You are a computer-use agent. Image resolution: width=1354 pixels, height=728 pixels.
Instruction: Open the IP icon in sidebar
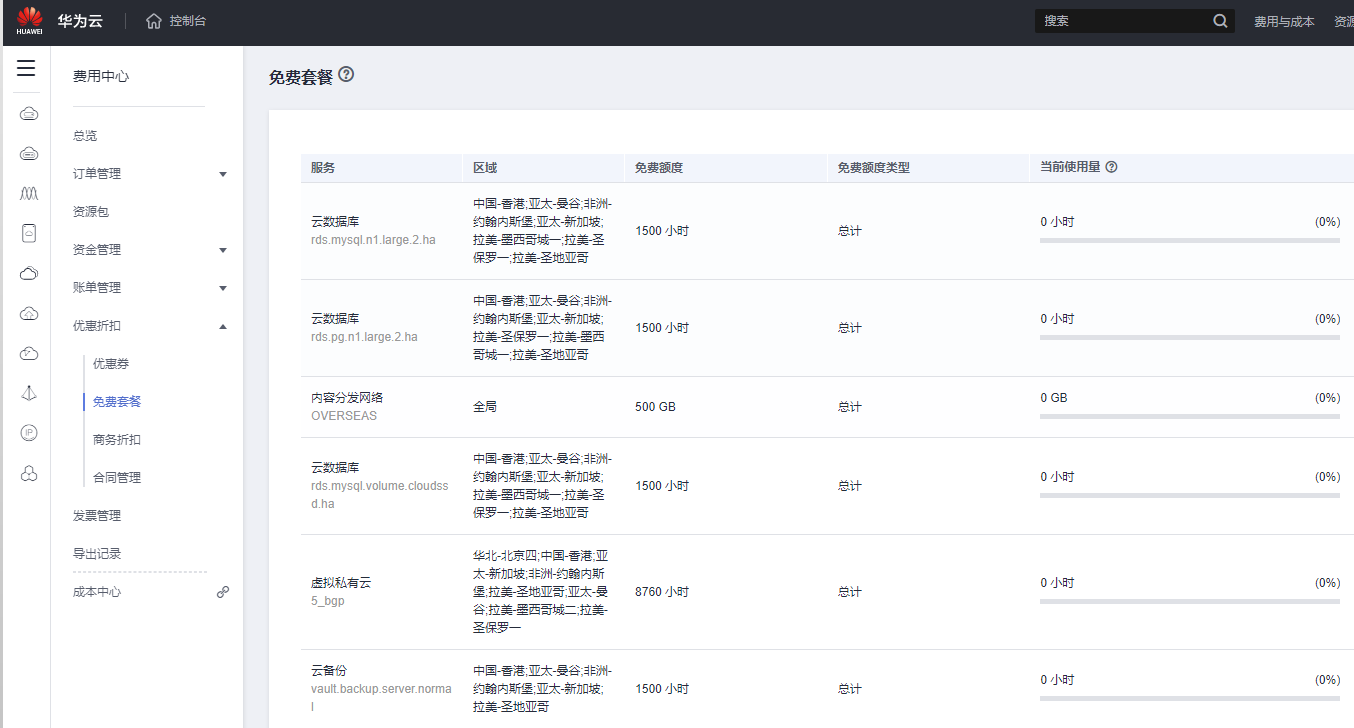29,433
